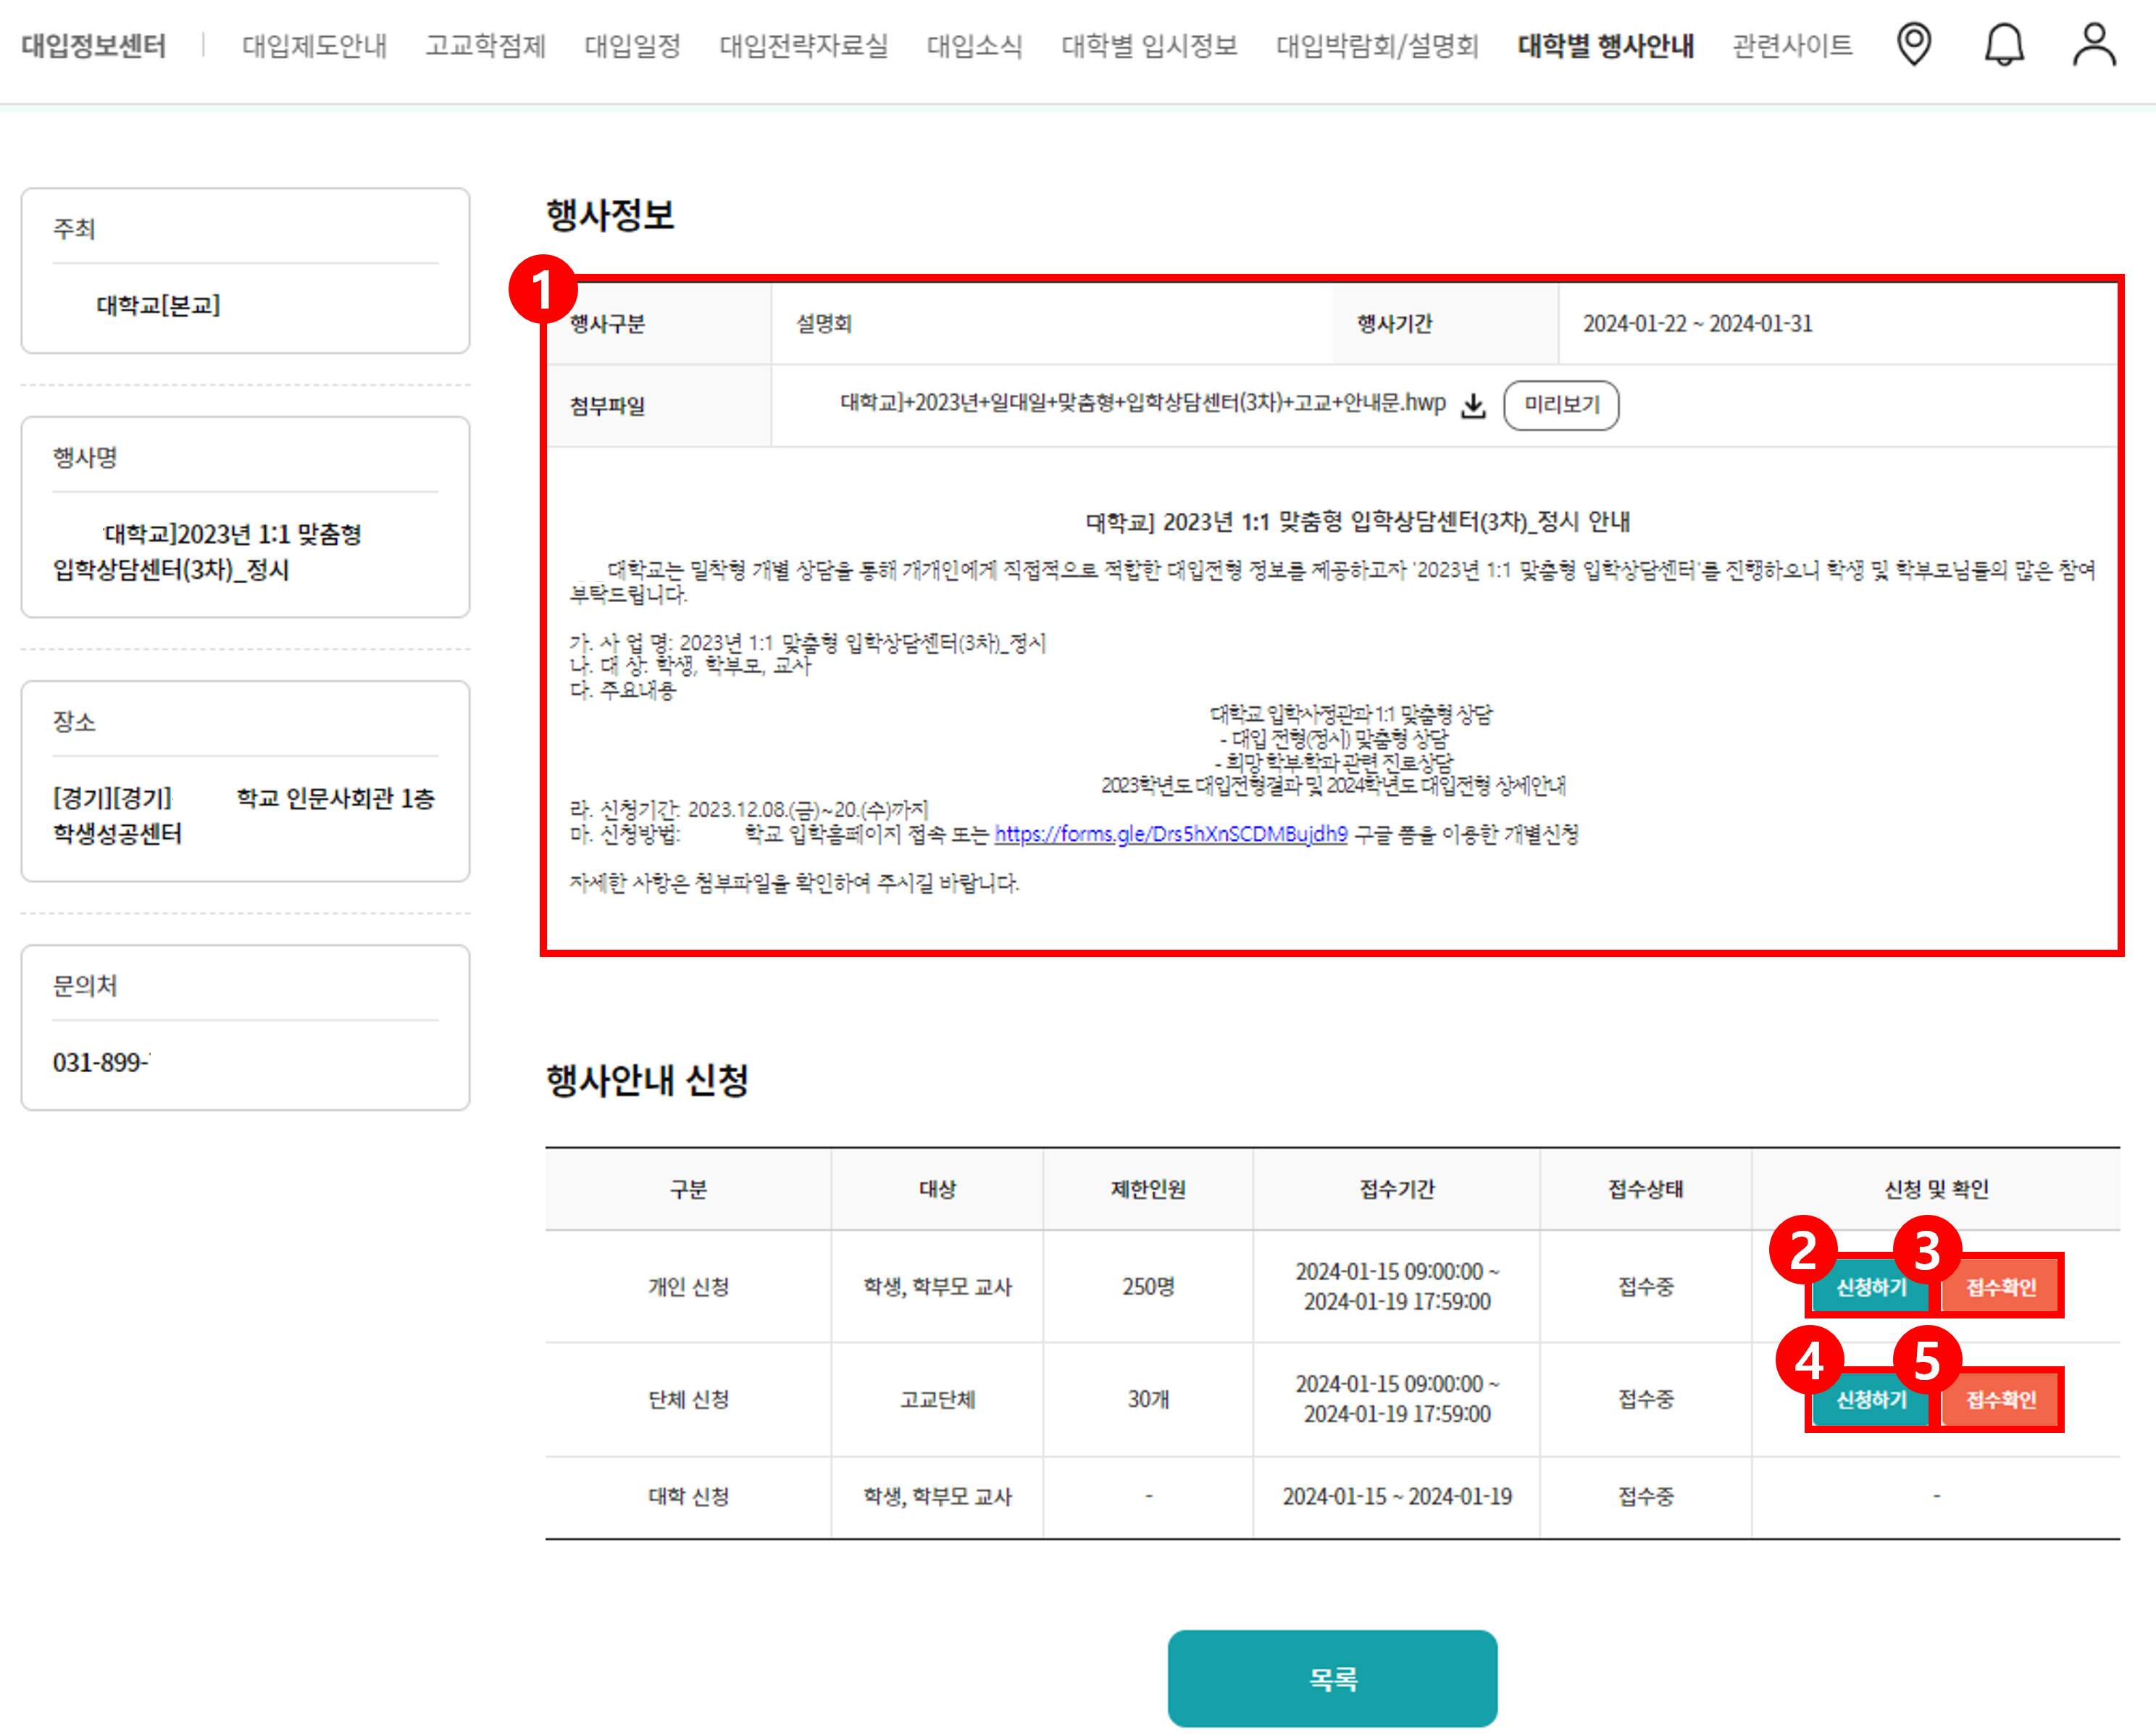Click 신청하기 for 단체 신청 row
2156x1735 pixels.
click(1871, 1399)
